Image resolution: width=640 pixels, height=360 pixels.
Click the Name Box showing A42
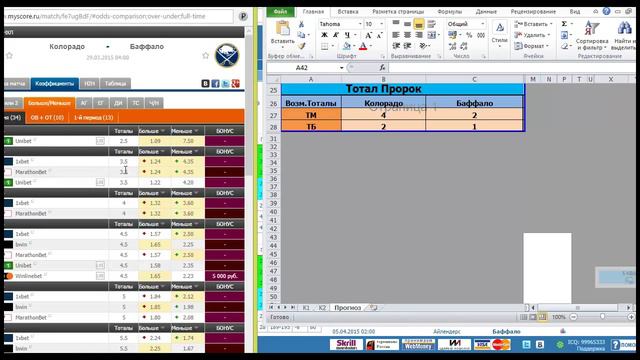302,67
